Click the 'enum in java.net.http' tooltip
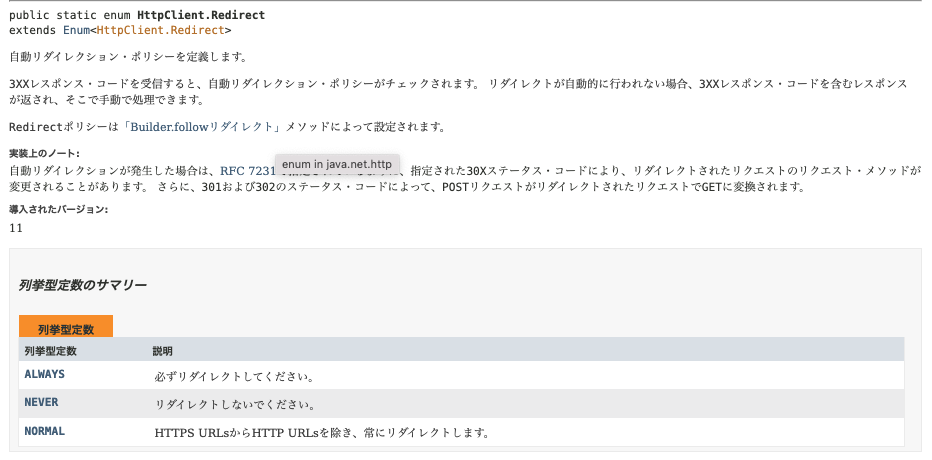Screen dimensions: 932x460 tap(337, 163)
